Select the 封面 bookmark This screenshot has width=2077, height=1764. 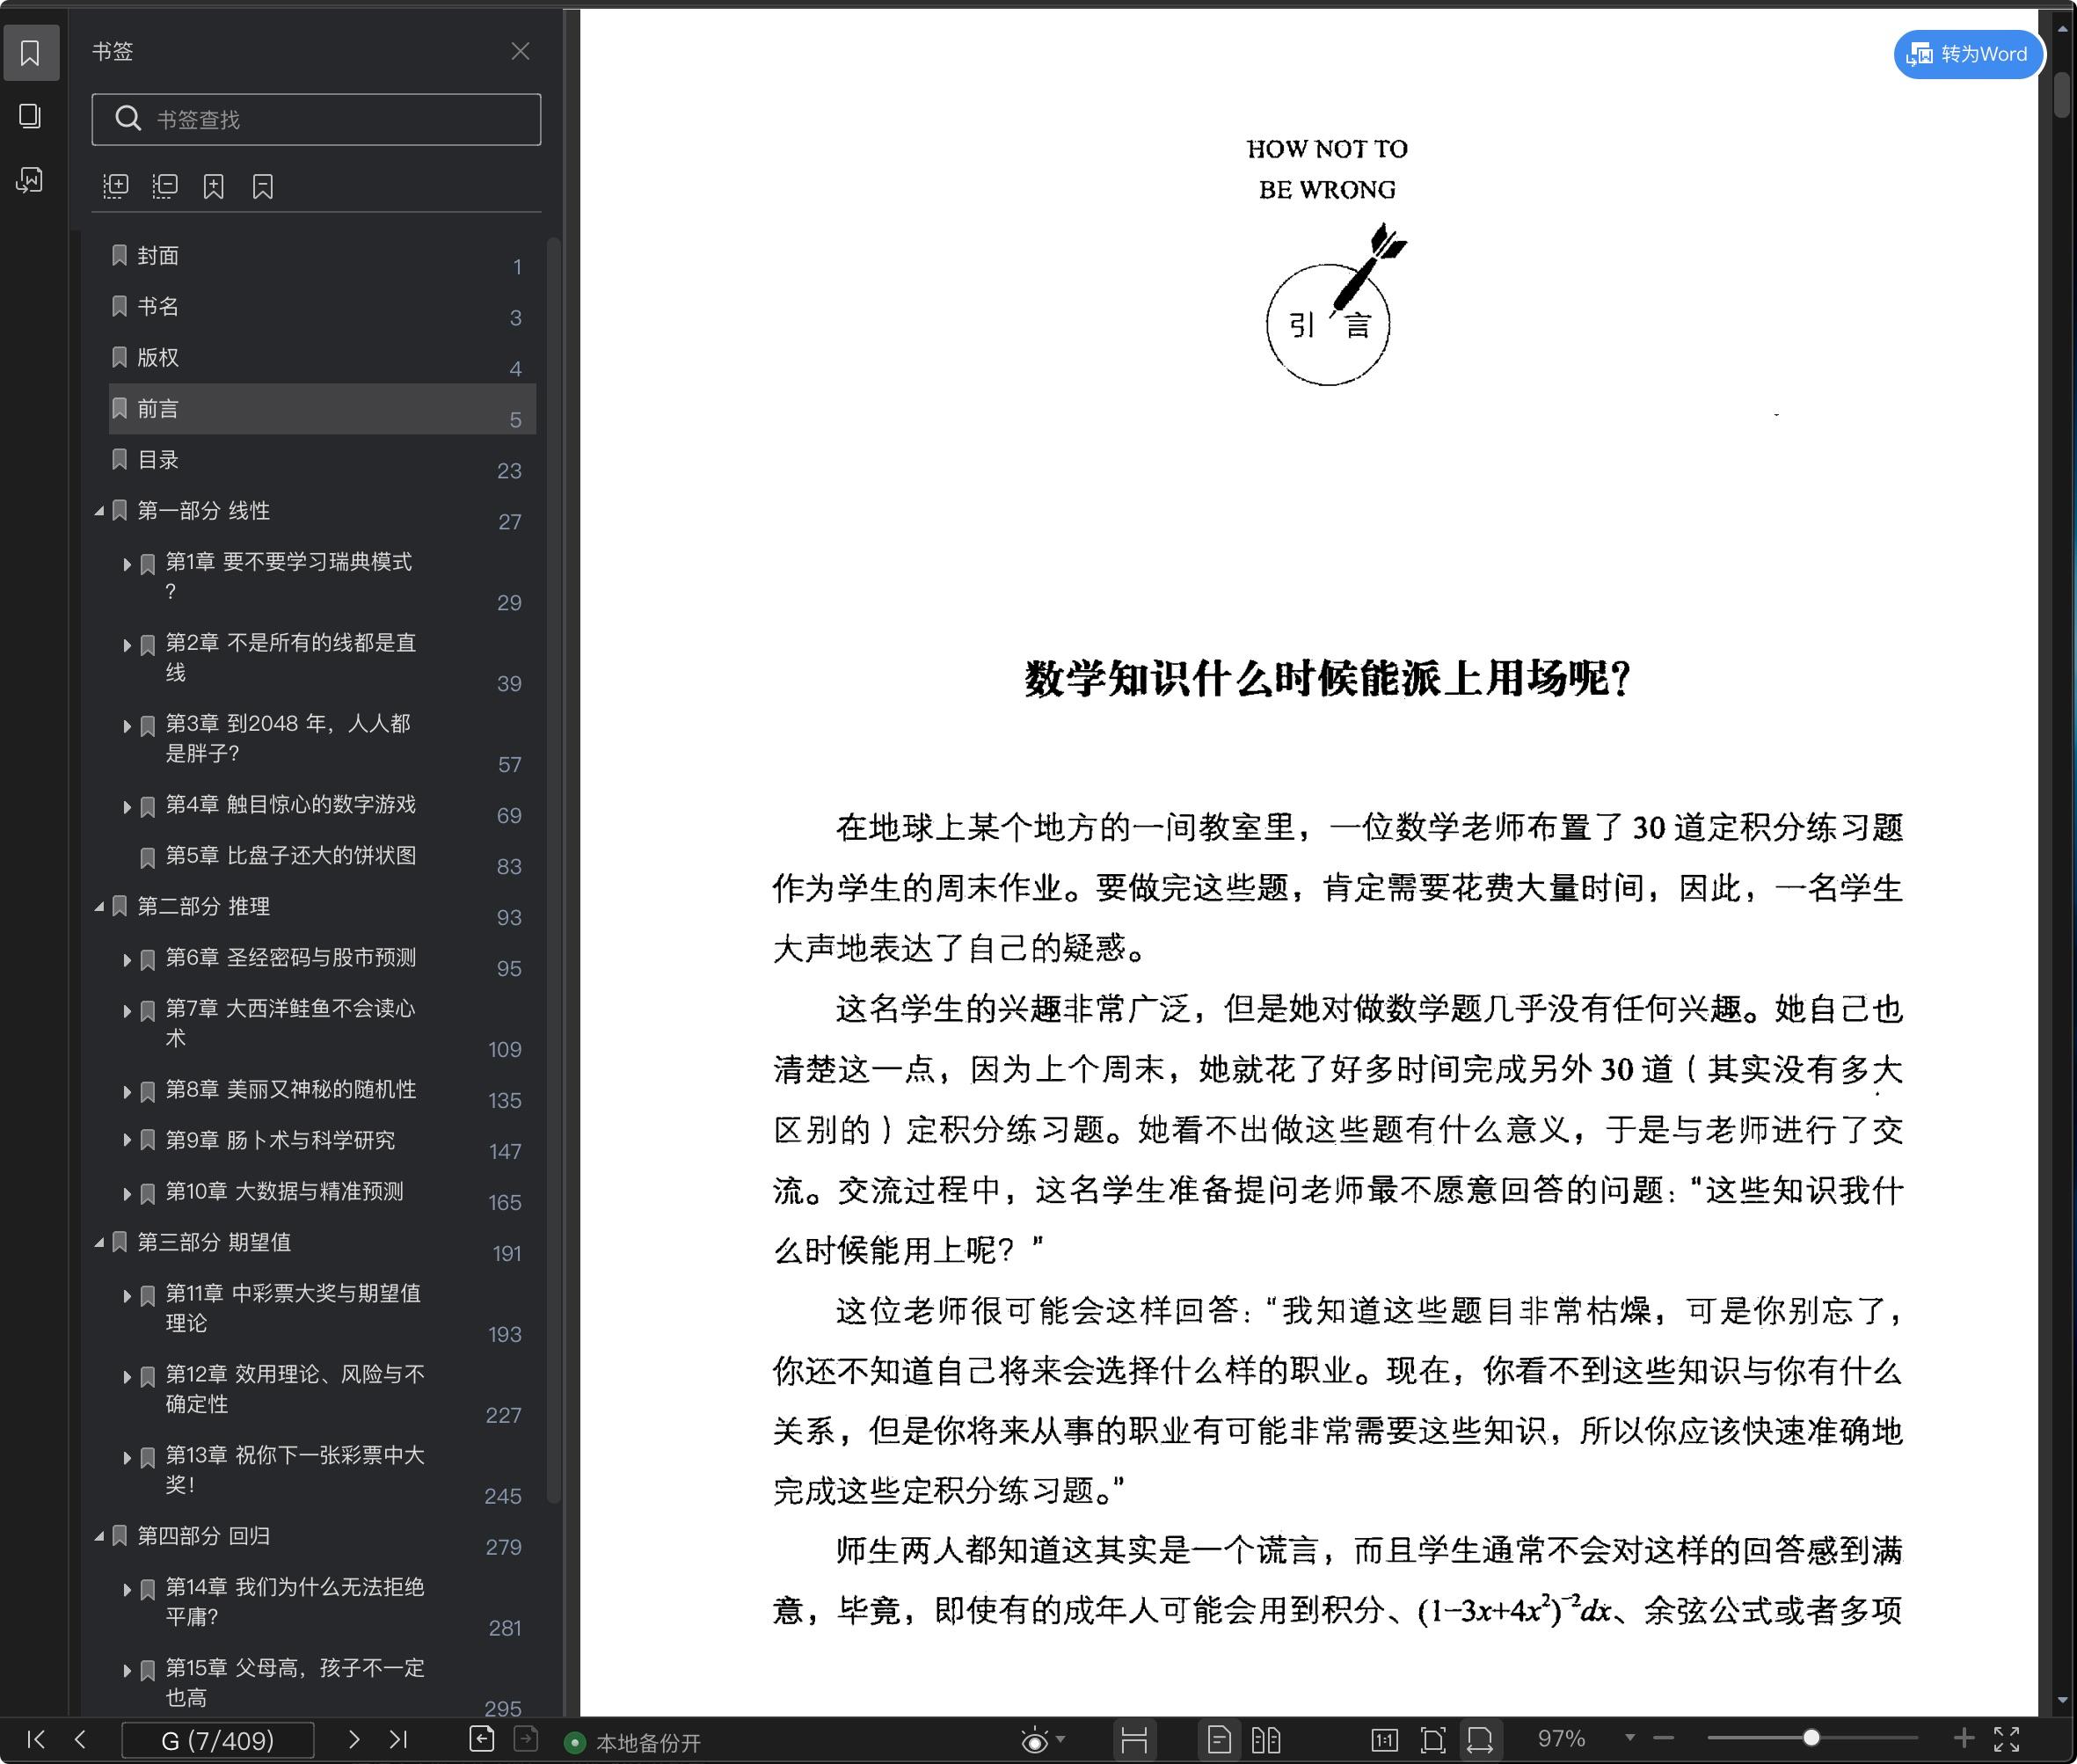(x=322, y=257)
